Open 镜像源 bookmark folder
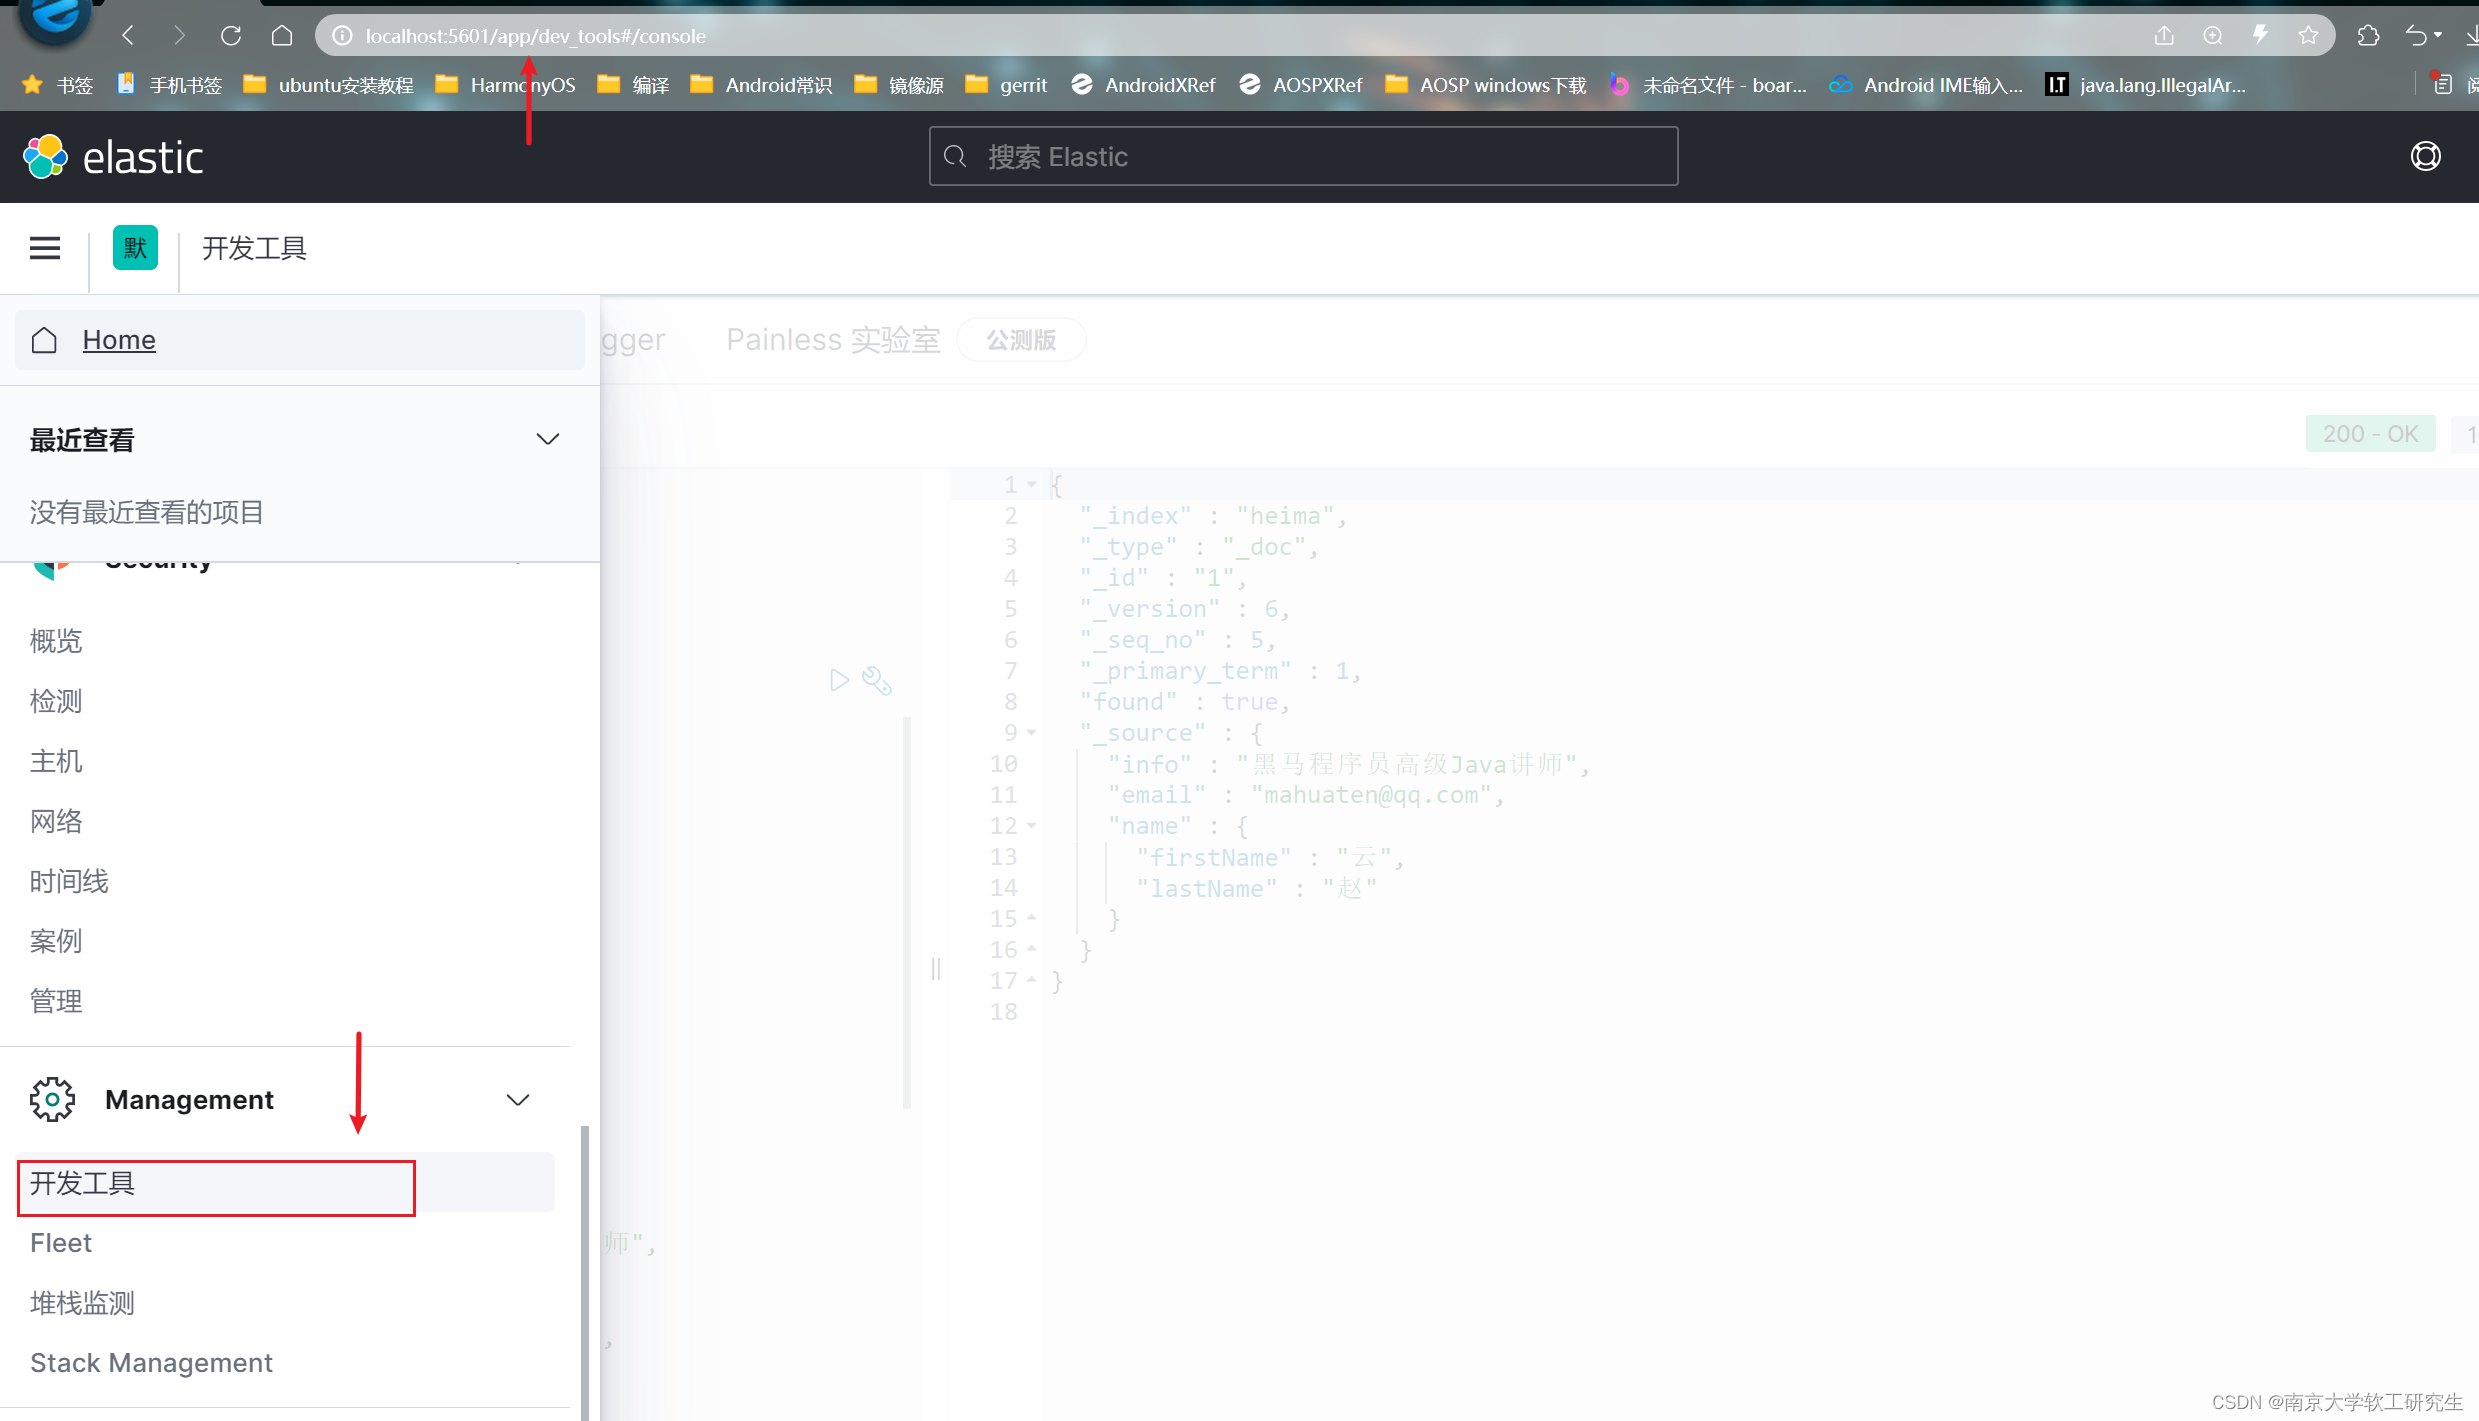Image resolution: width=2479 pixels, height=1421 pixels. point(898,85)
